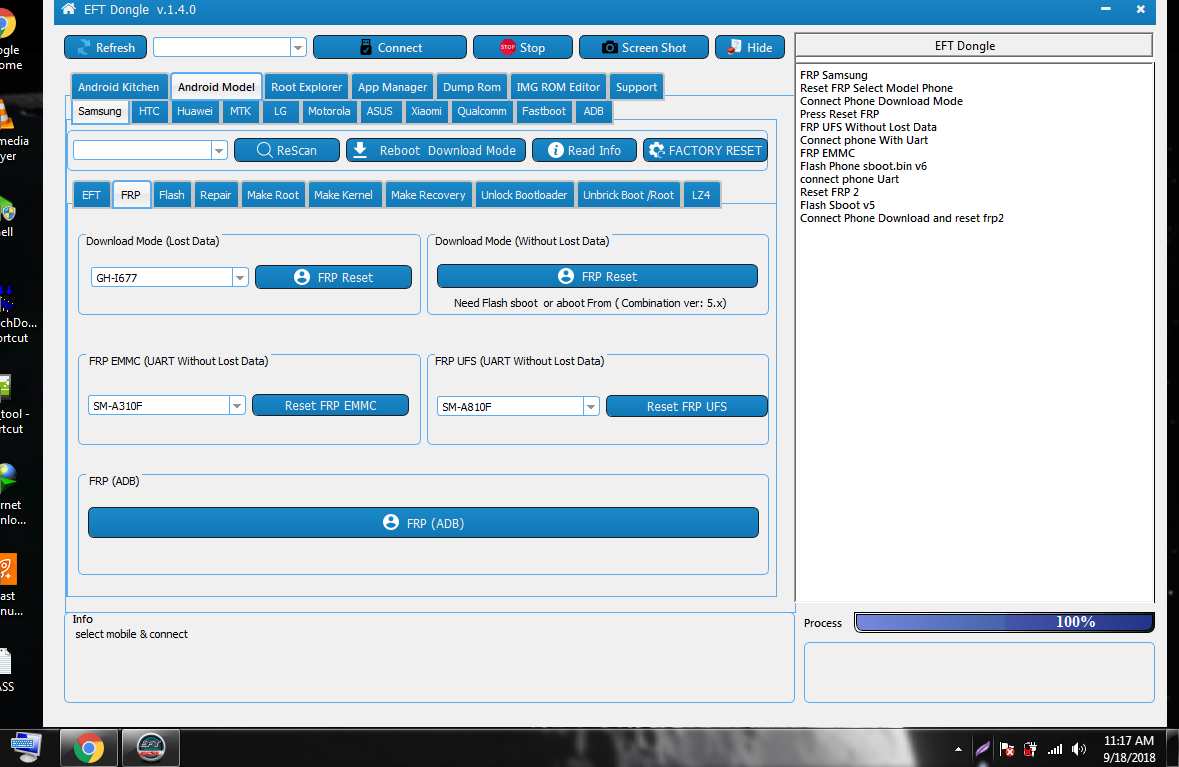Select the Android Model tab

coord(217,86)
